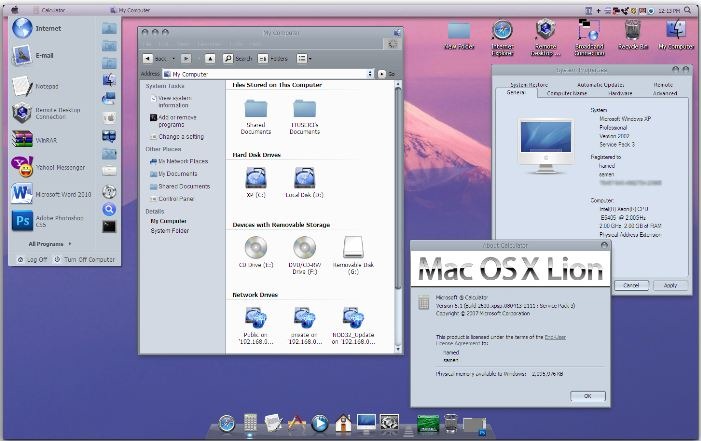Click the Turn Off Computer button
701x441 pixels.
click(x=89, y=259)
